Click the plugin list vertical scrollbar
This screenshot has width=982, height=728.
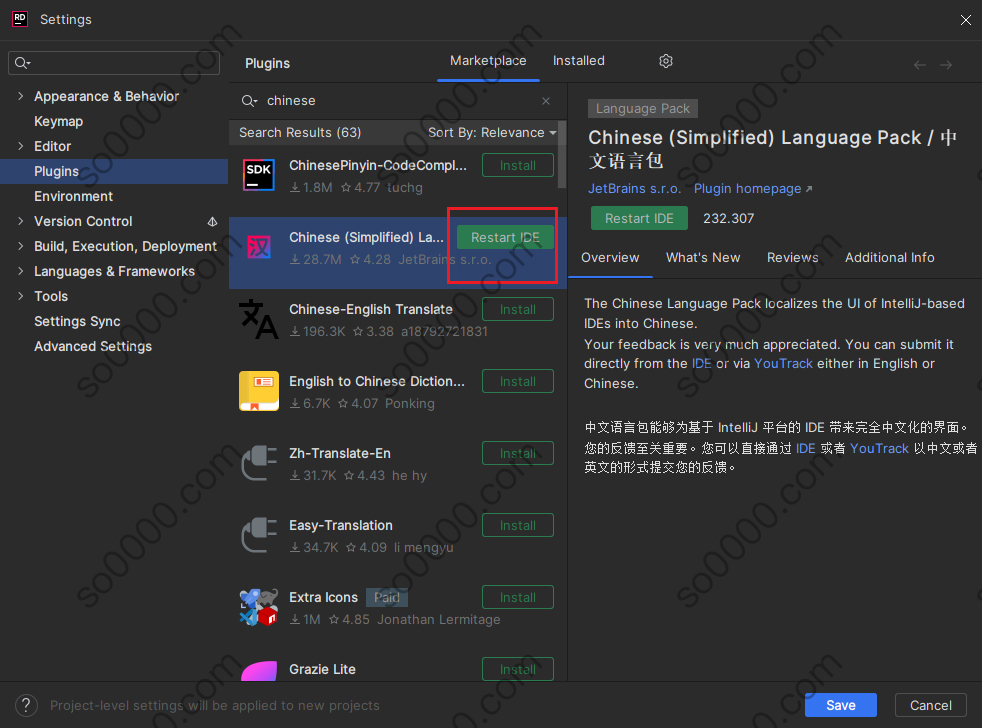coord(562,155)
